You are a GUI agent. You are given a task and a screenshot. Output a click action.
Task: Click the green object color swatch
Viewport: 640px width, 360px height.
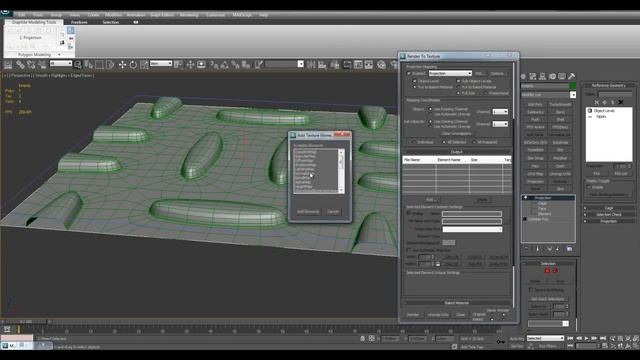tap(573, 86)
